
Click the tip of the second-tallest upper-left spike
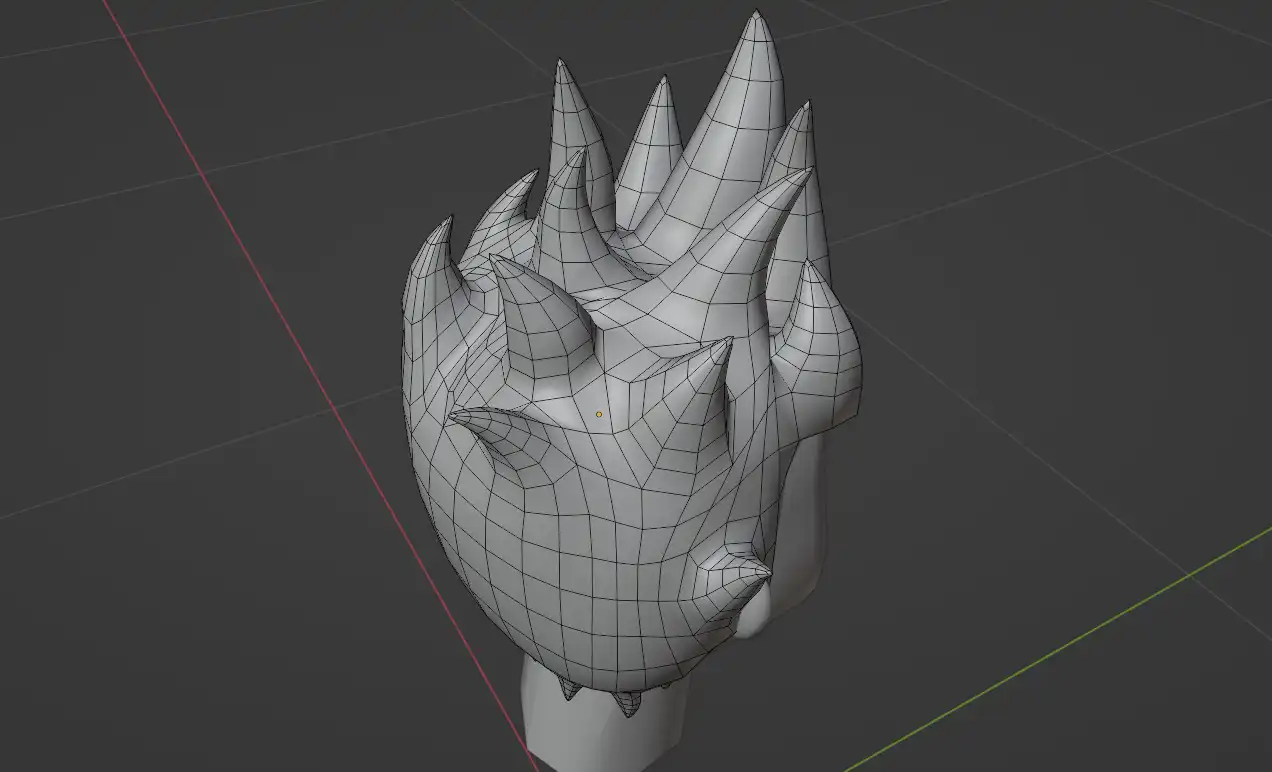click(x=561, y=64)
